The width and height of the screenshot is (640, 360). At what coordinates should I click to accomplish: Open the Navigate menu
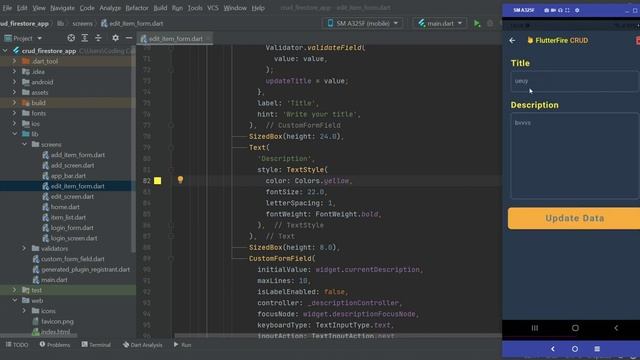pyautogui.click(x=62, y=8)
